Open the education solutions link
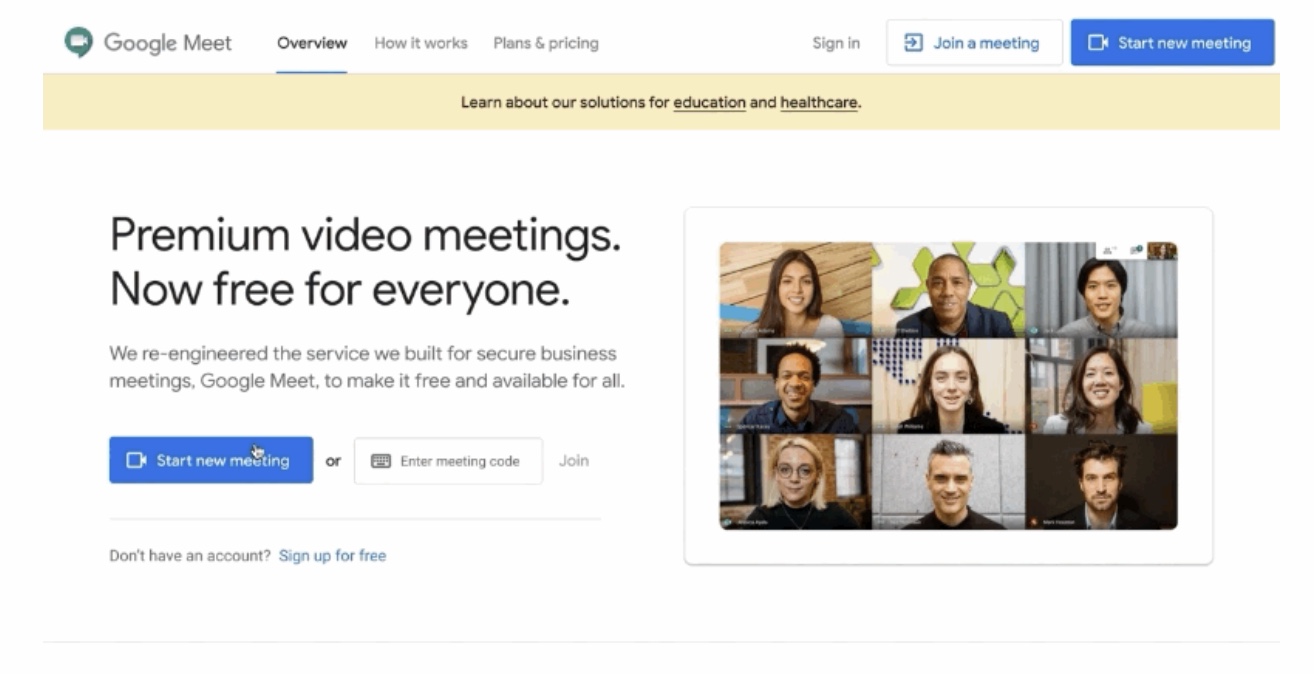This screenshot has height=674, width=1314. (x=709, y=102)
